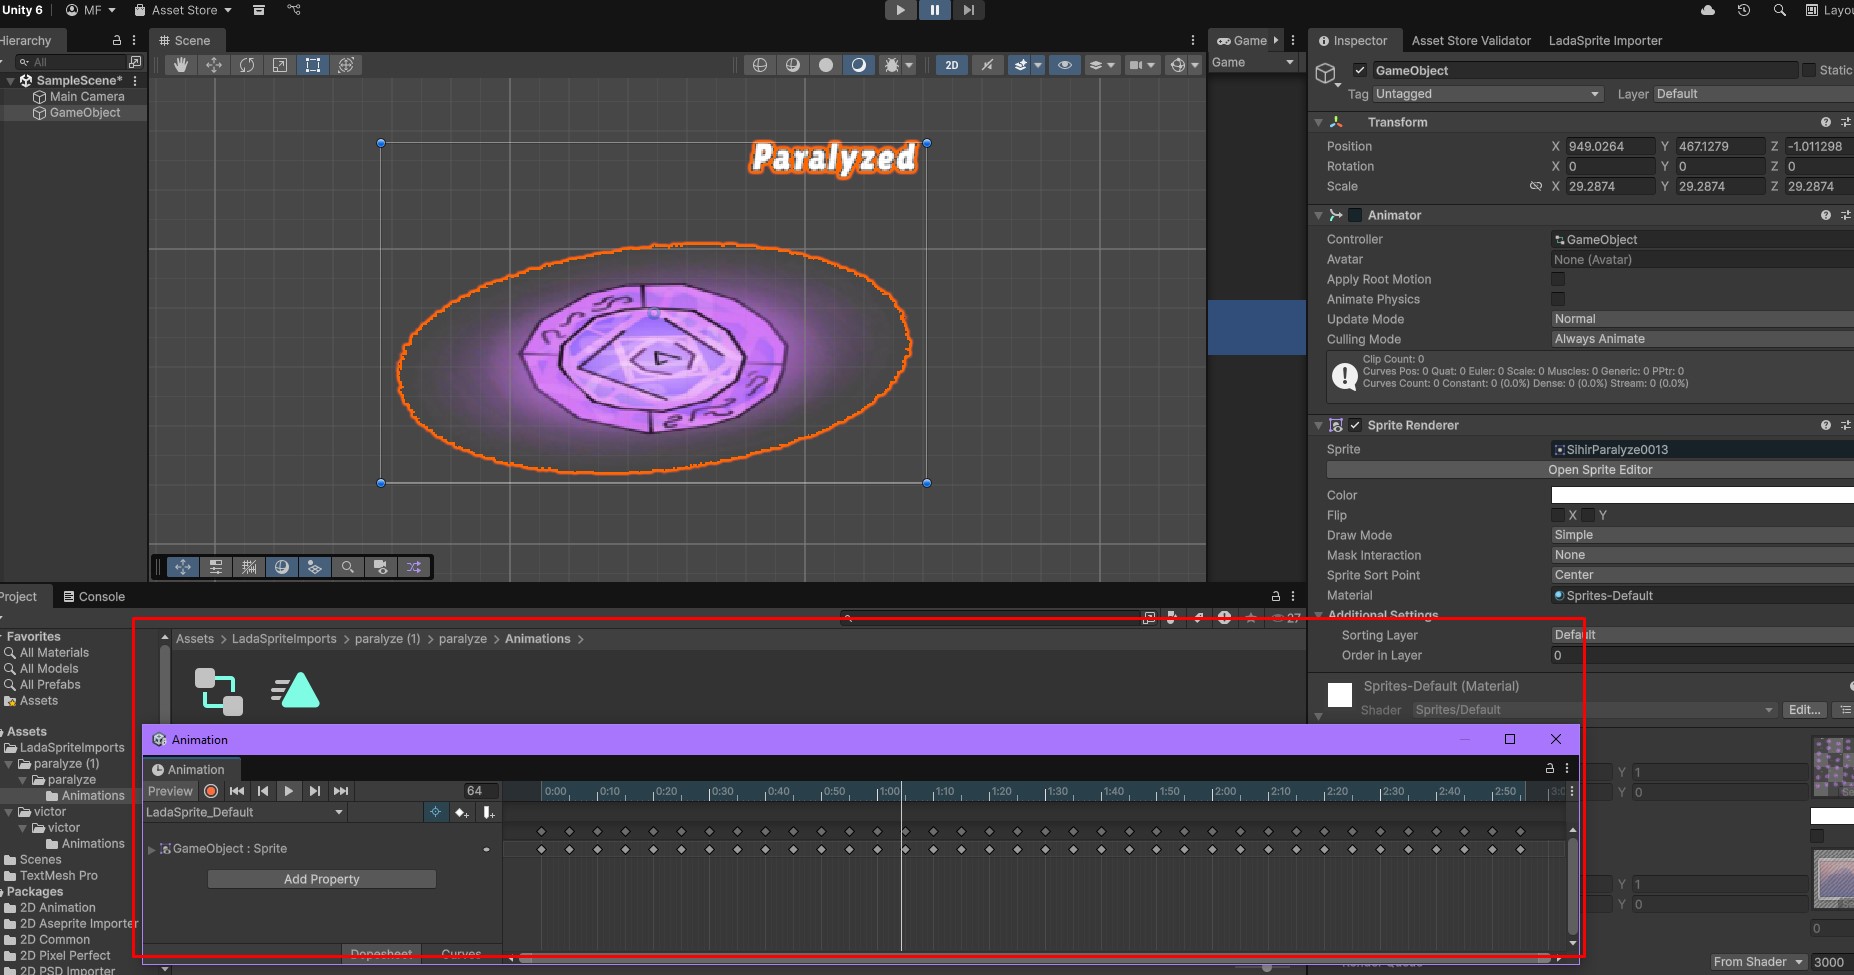
Task: Expand the GameObject : Sprite track
Action: click(x=153, y=849)
